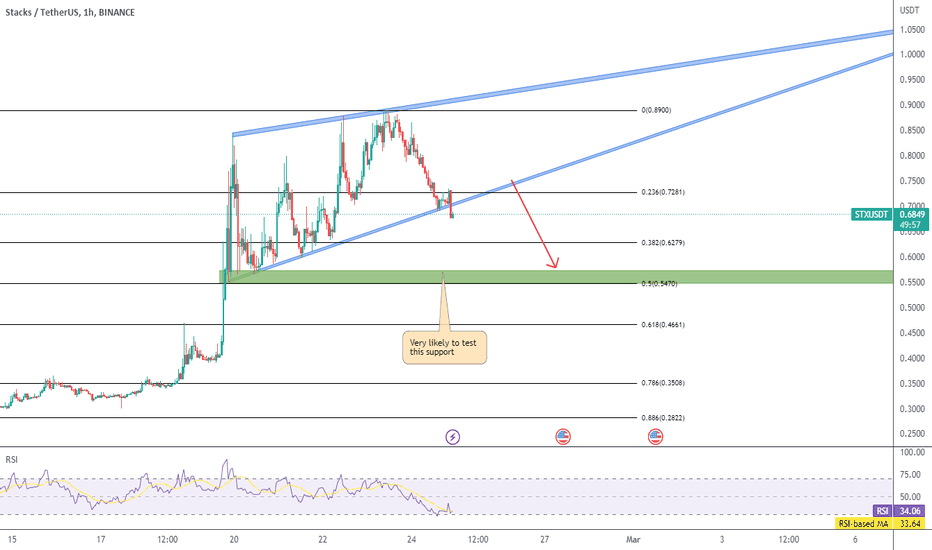The image size is (932, 550).
Task: Click the US flag event icon near 27
Action: point(563,437)
